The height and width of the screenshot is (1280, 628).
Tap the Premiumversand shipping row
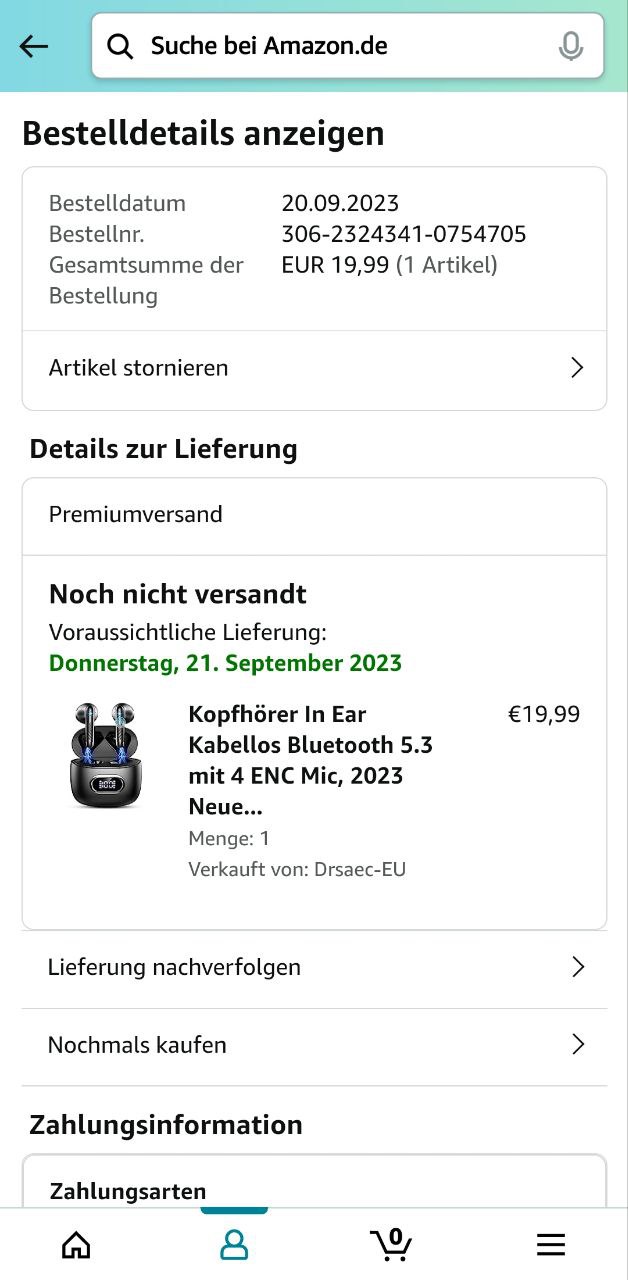(136, 515)
